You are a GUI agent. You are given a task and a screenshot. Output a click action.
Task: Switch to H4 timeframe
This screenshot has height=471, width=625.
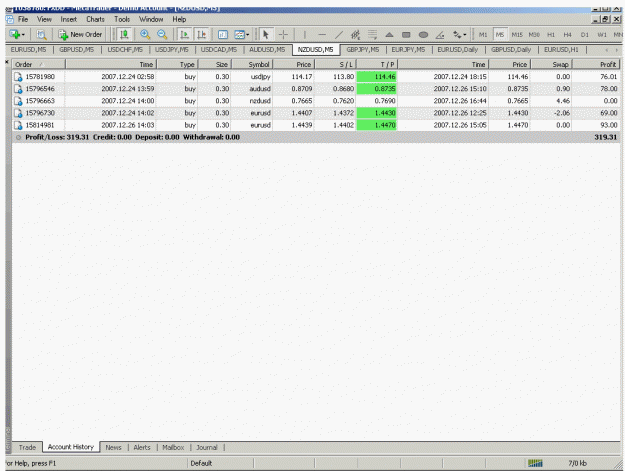568,35
